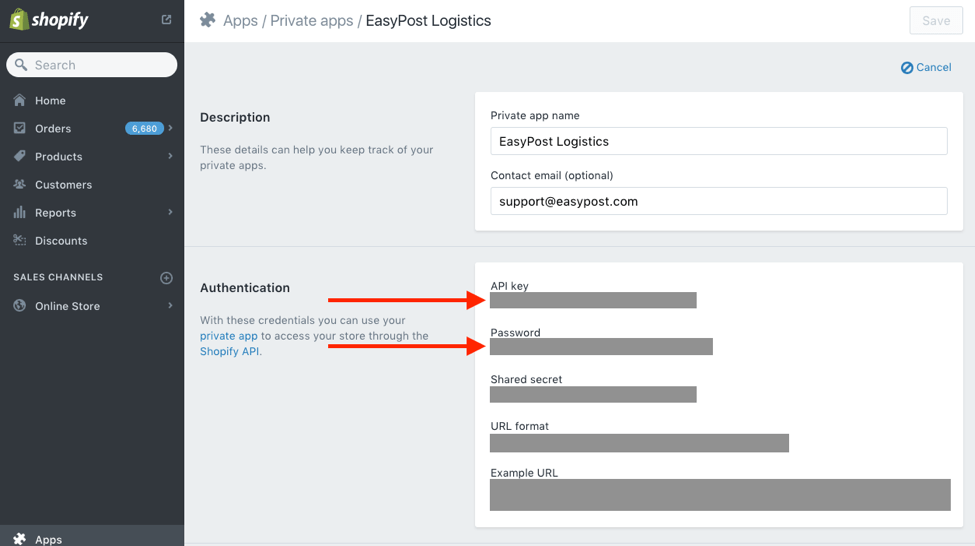This screenshot has height=546, width=975.
Task: Expand the Reports submenu chevron
Action: coord(170,212)
